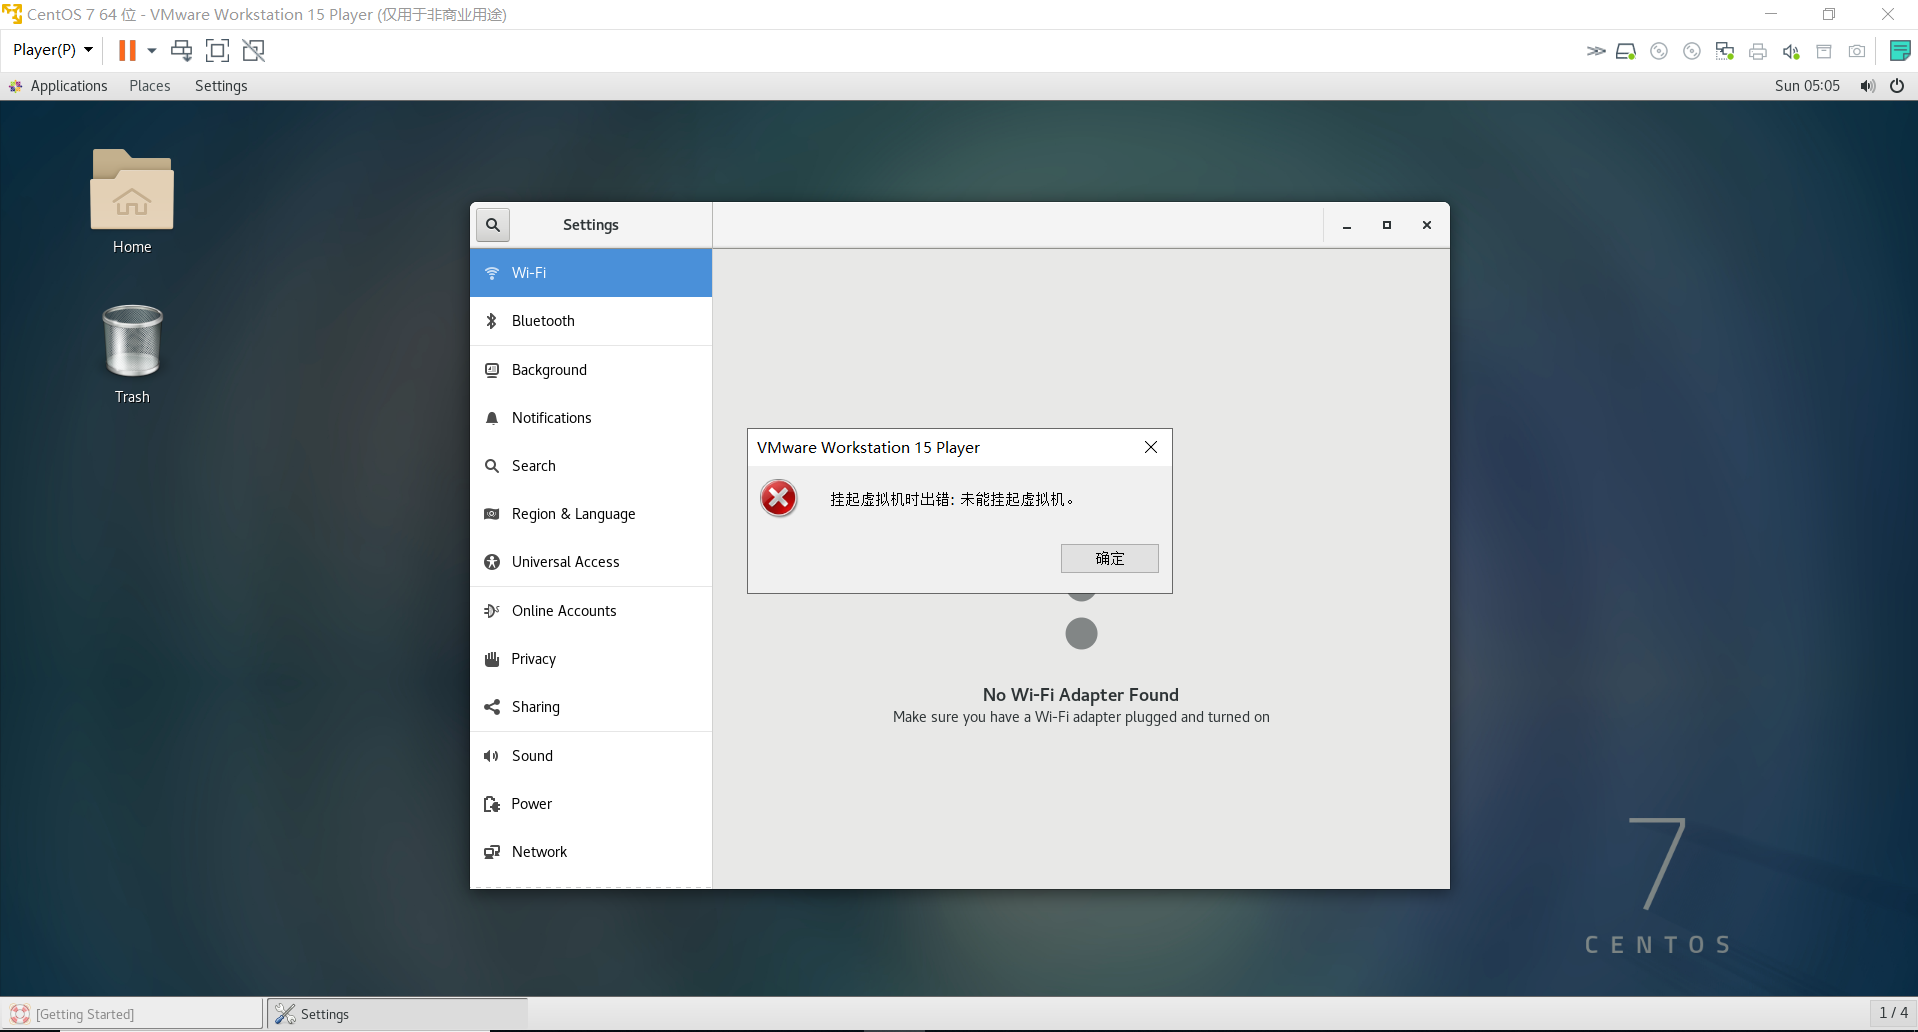The width and height of the screenshot is (1918, 1032).
Task: Open Online Accounts settings
Action: (x=591, y=611)
